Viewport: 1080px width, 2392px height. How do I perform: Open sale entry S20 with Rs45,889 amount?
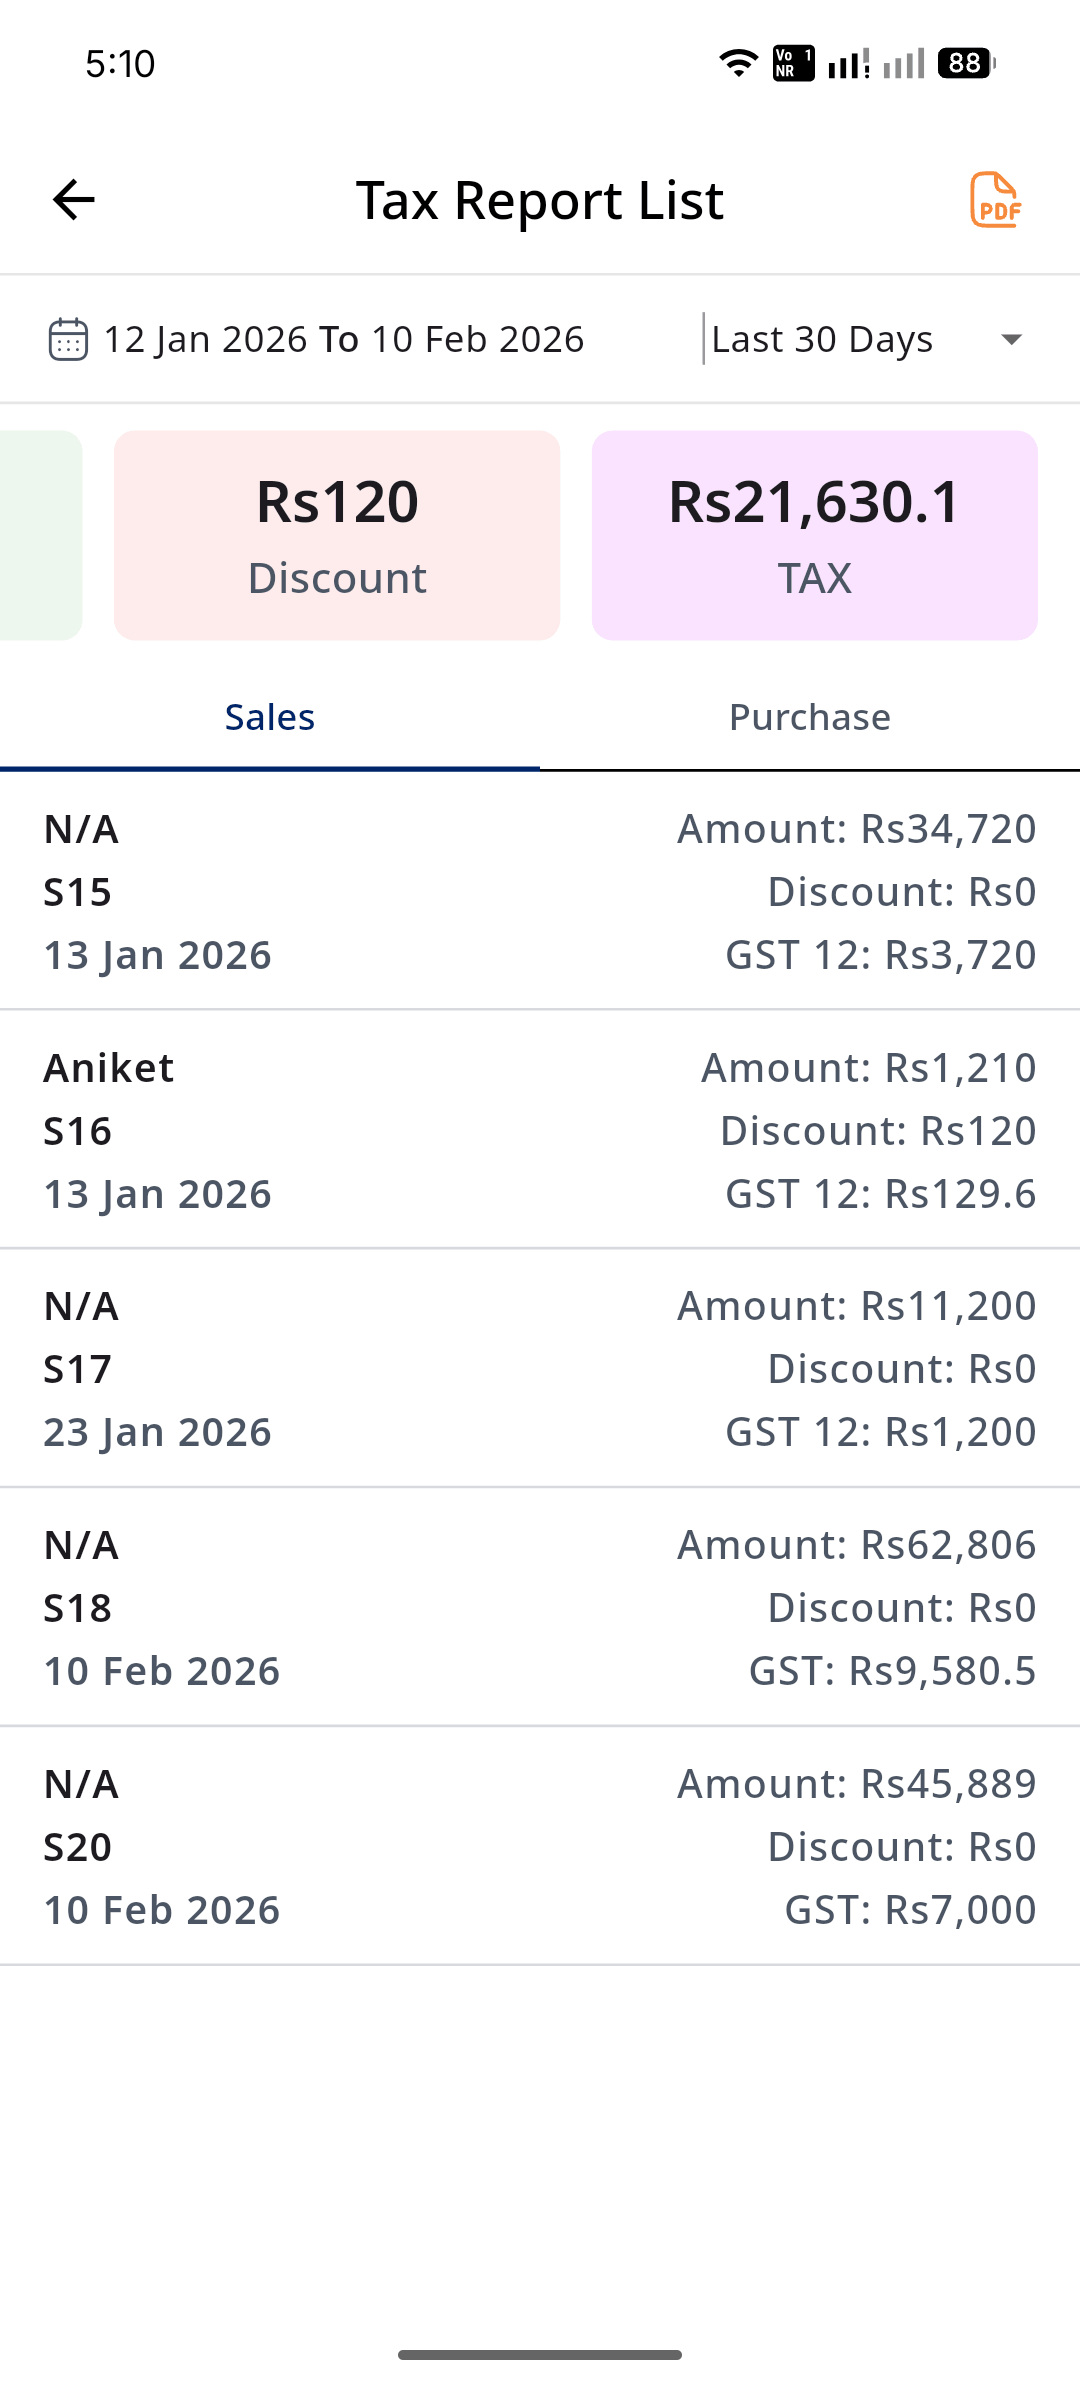540,1846
